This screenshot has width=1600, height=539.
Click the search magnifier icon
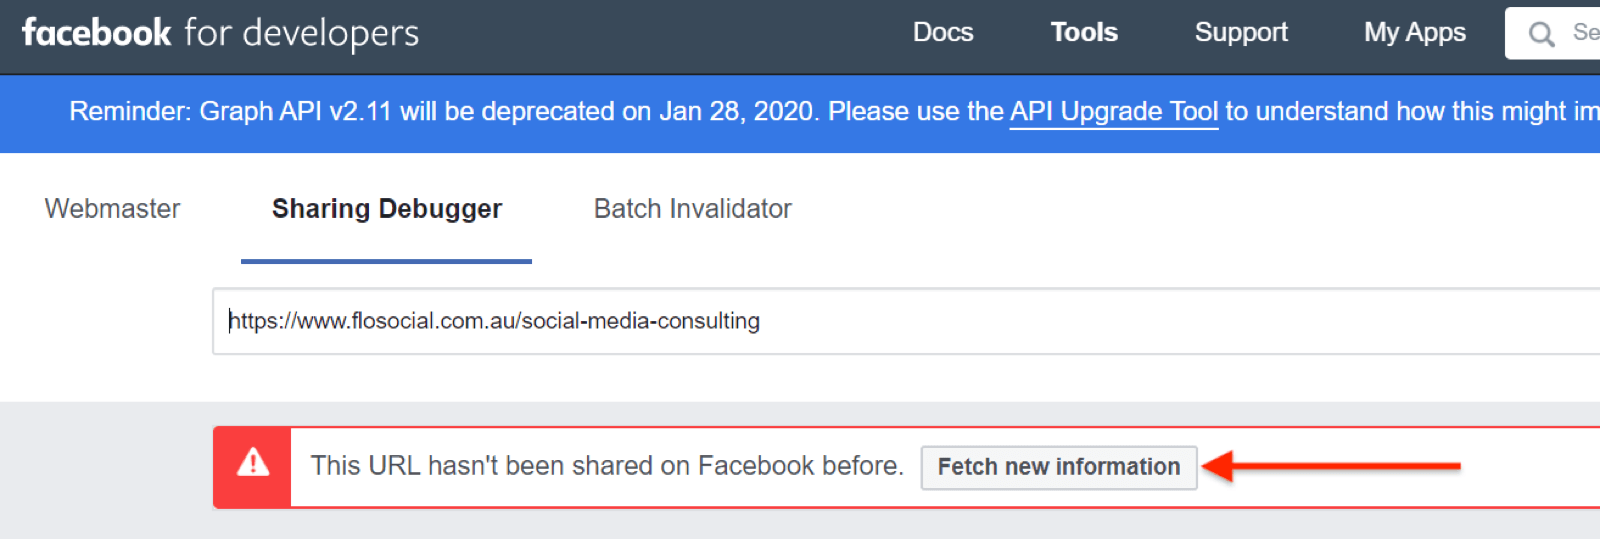click(1541, 34)
